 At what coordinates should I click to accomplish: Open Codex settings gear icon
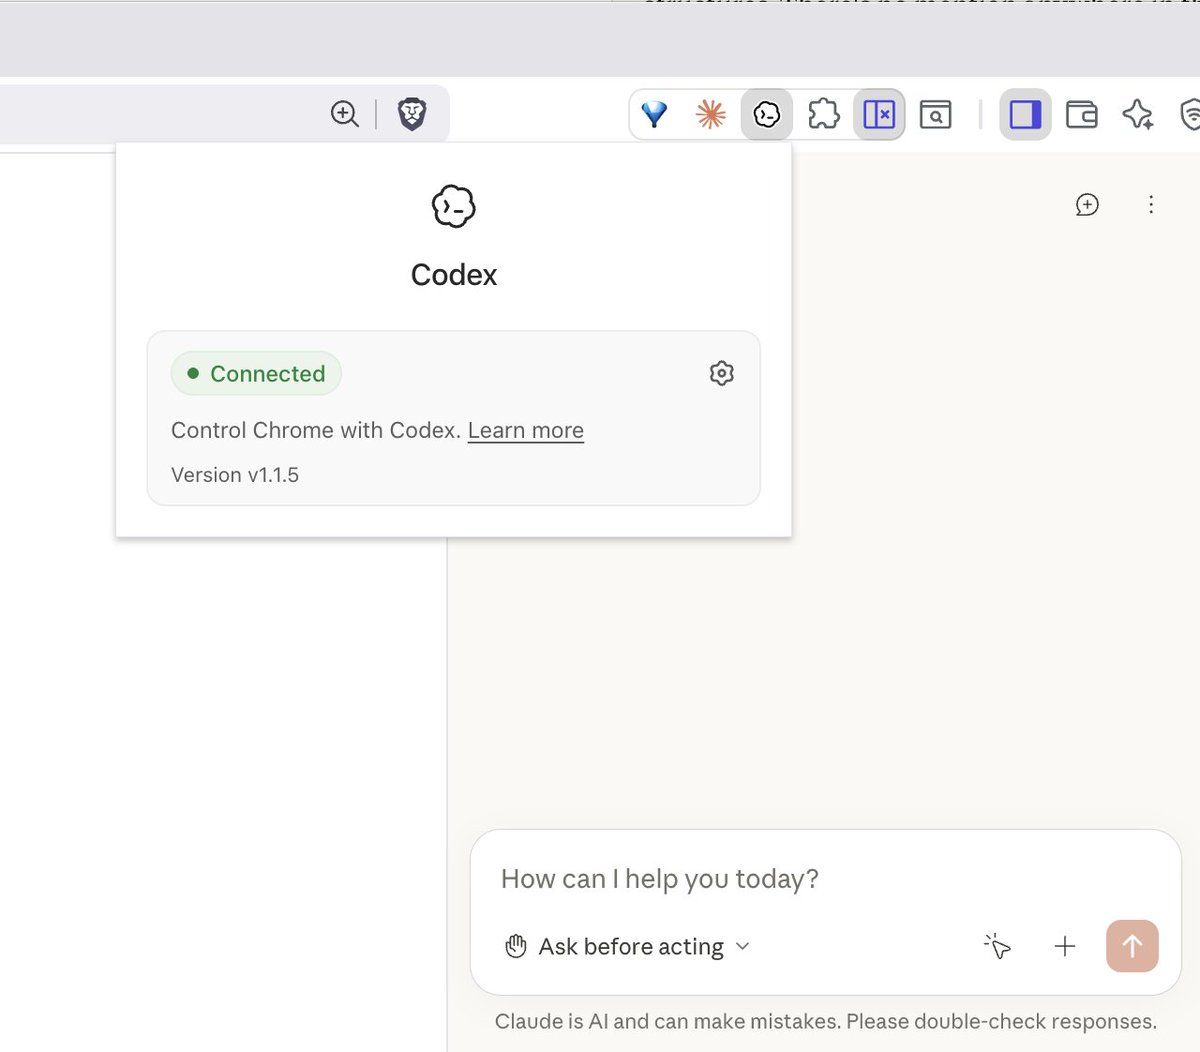[x=722, y=373]
